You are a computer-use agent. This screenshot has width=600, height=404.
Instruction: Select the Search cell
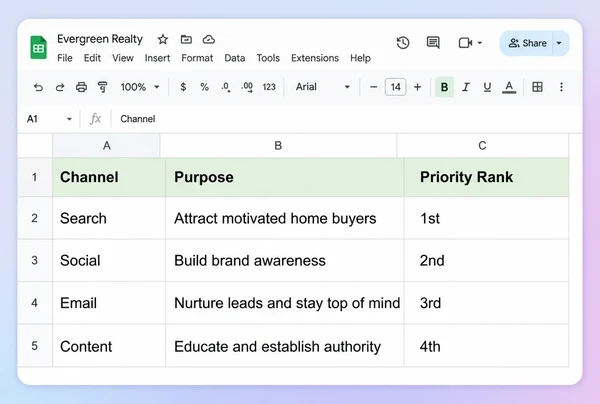click(x=109, y=218)
